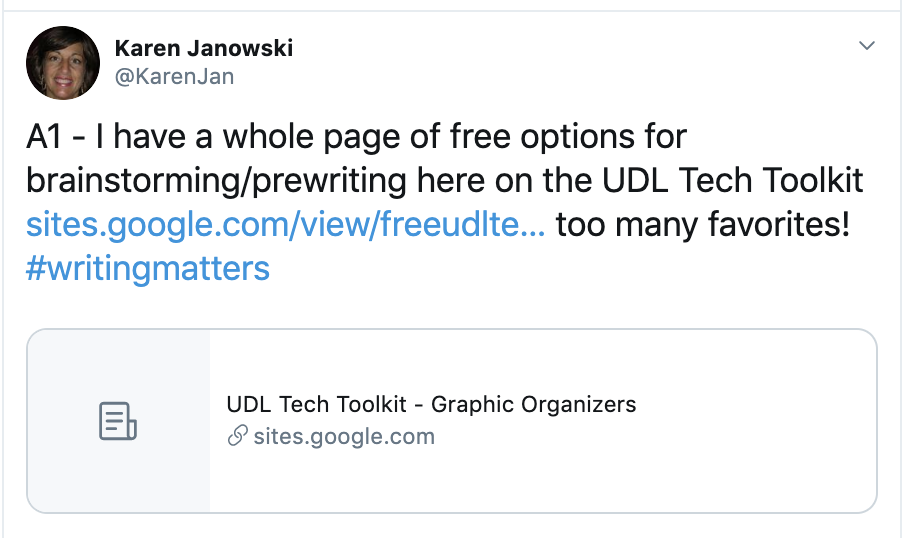
Task: Click the tweet line starting "A1 - I have"
Action: pyautogui.click(x=356, y=137)
